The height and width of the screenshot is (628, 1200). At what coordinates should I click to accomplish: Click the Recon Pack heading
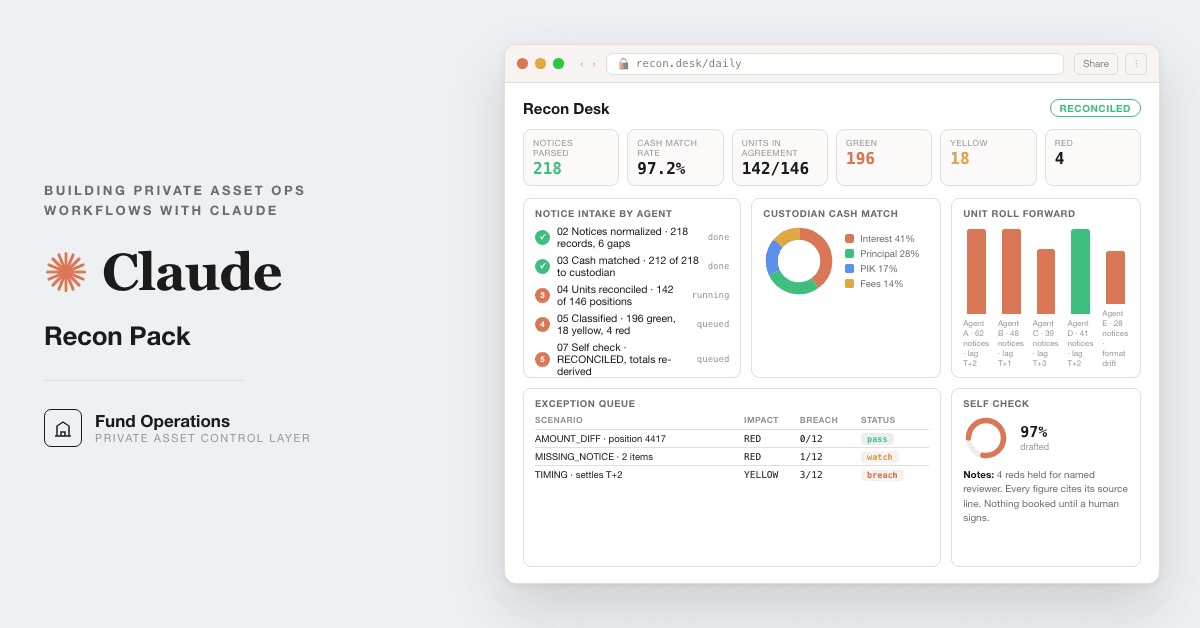pyautogui.click(x=117, y=336)
